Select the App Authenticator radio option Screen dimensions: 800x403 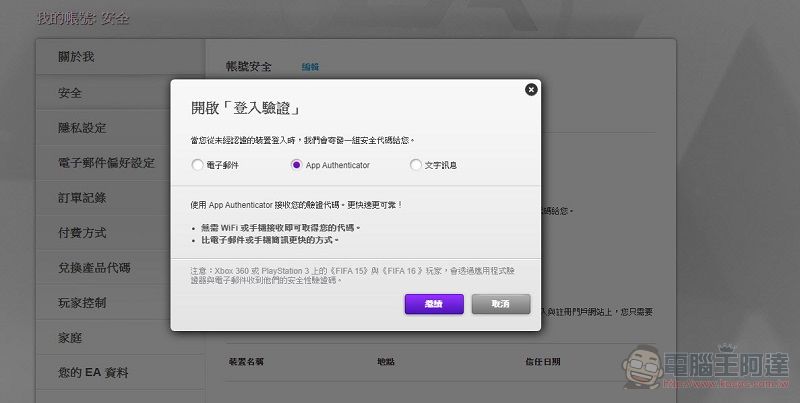click(x=296, y=165)
